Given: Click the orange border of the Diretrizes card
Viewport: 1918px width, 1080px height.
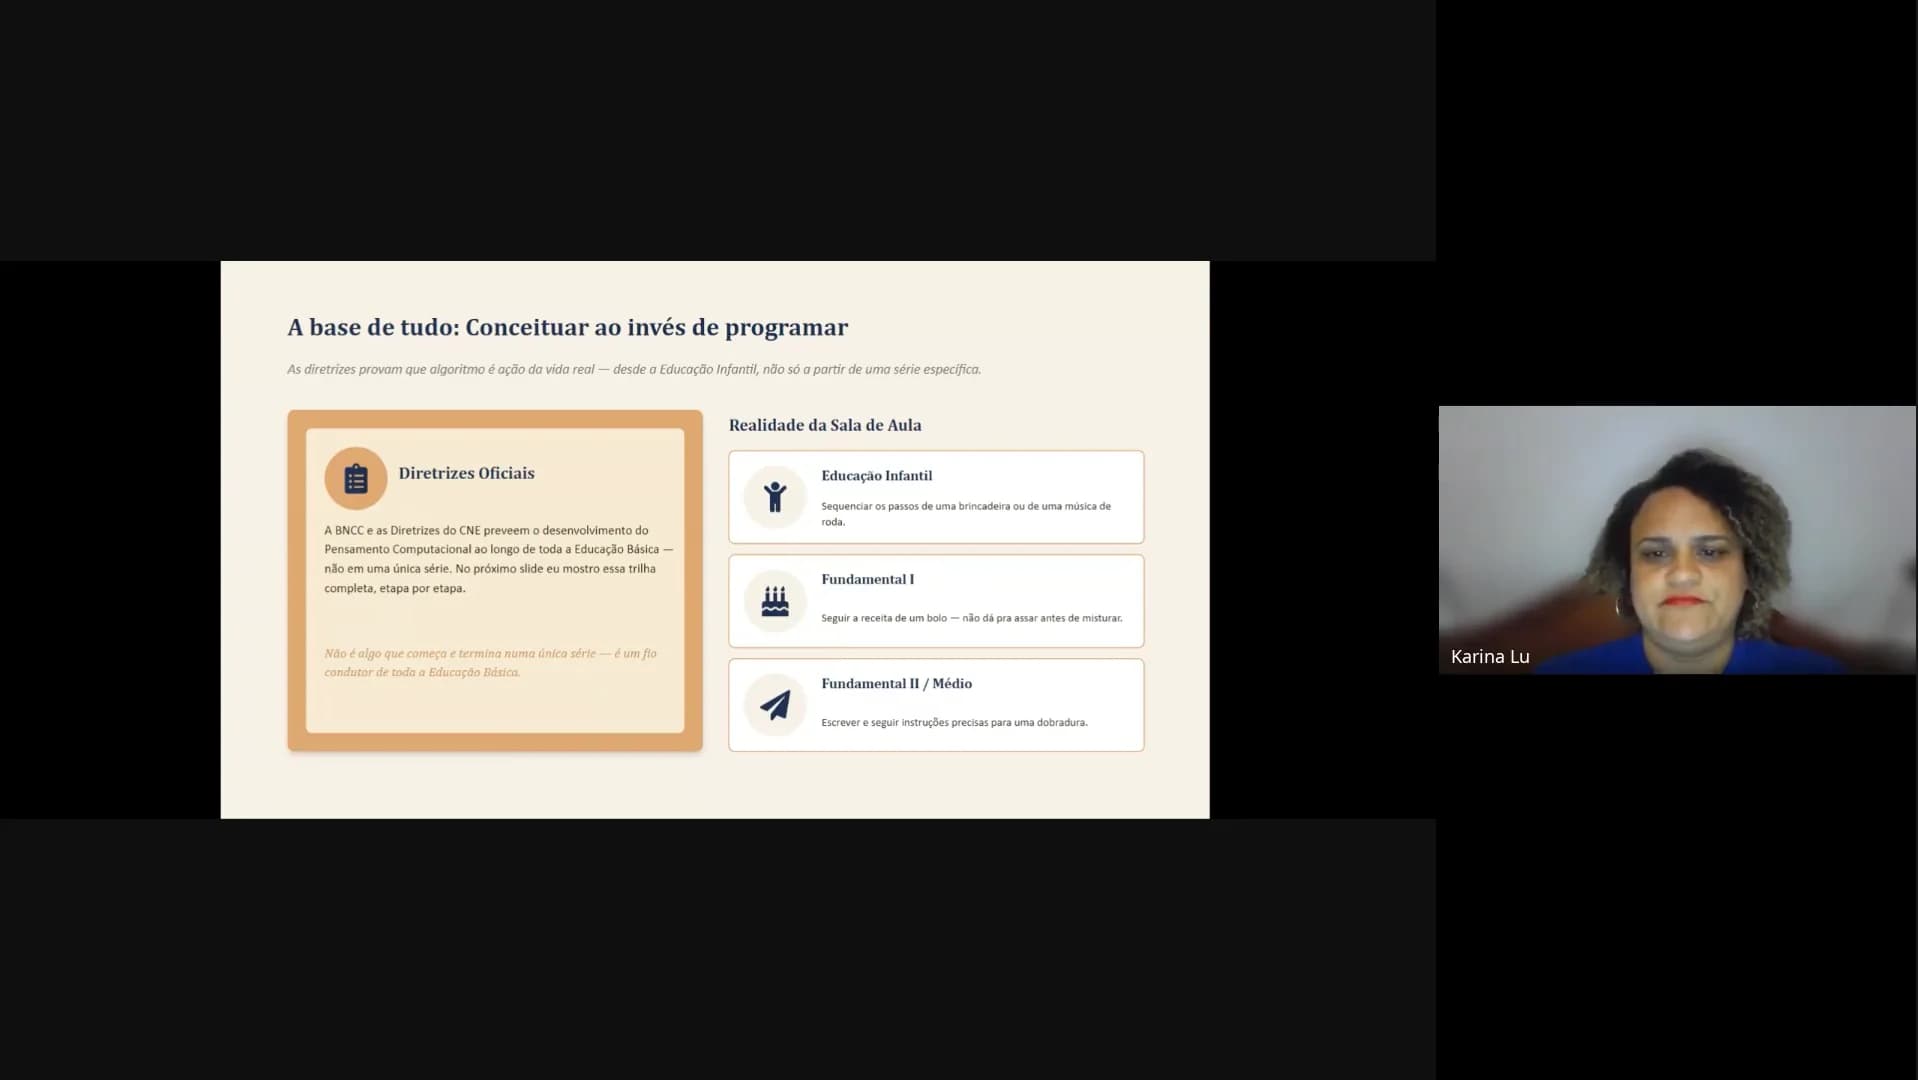Looking at the screenshot, I should click(296, 580).
